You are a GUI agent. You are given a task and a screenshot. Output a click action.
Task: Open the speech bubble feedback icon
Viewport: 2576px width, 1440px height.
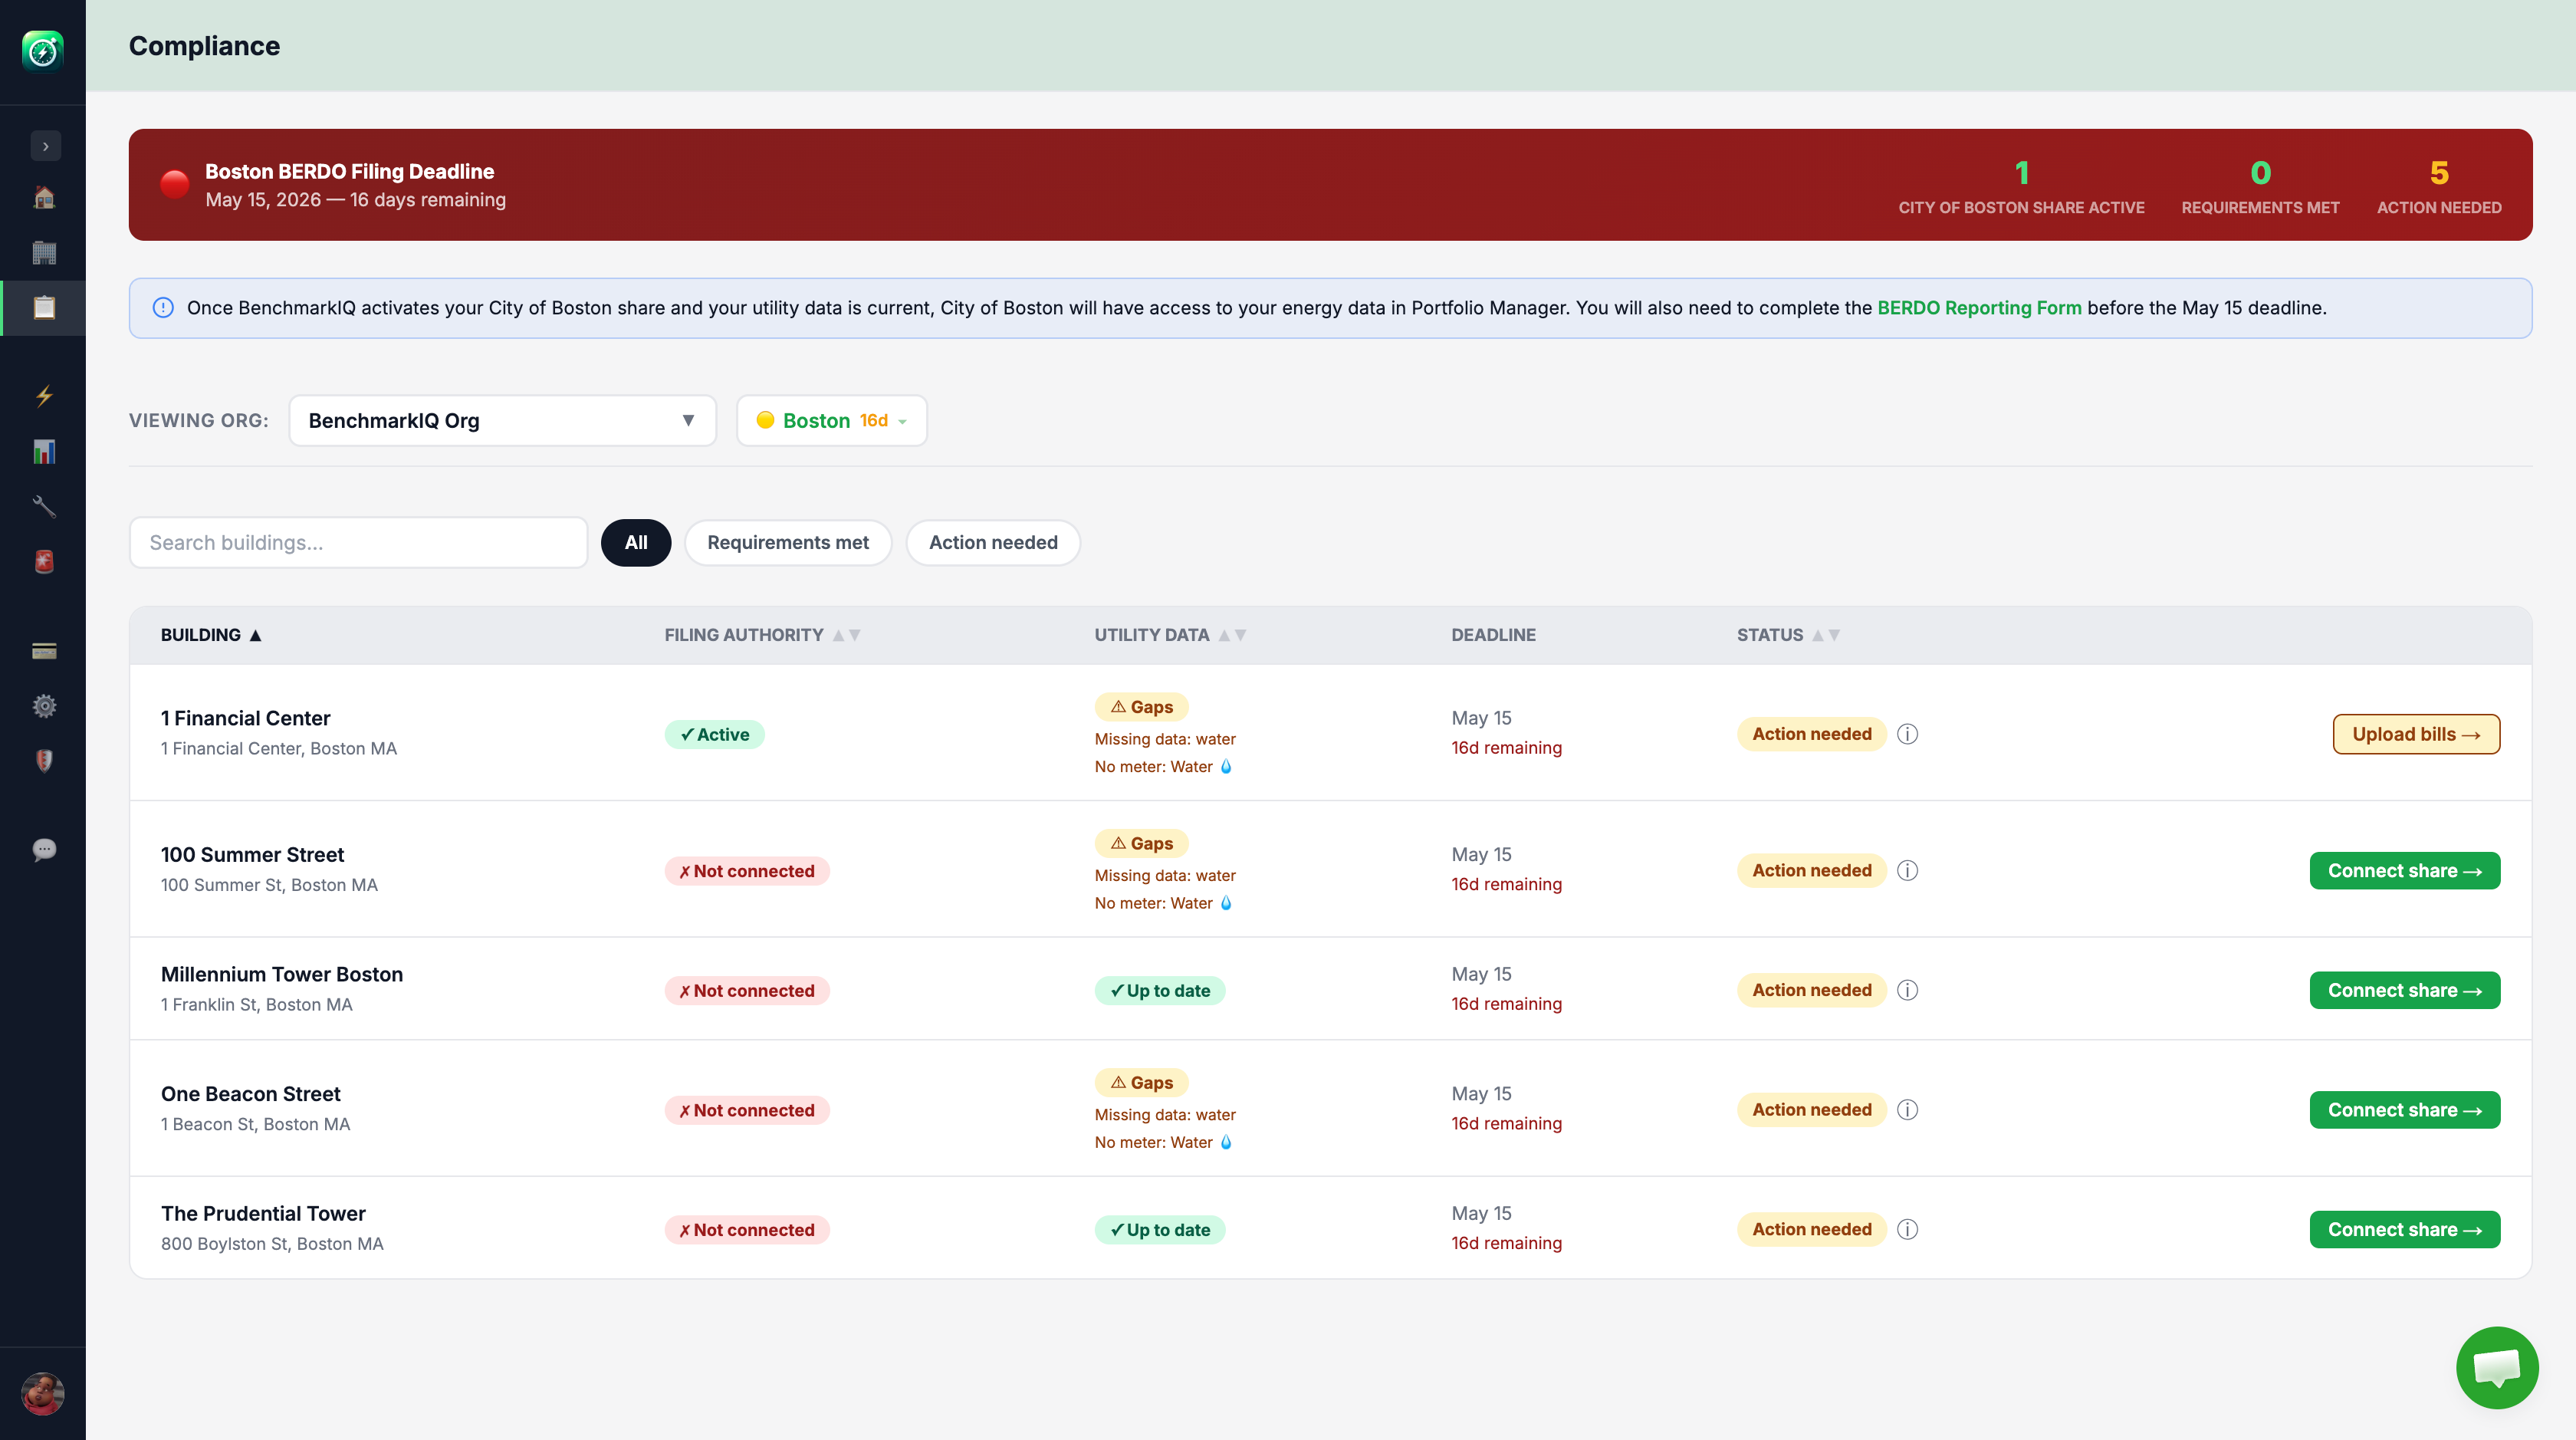coord(44,849)
